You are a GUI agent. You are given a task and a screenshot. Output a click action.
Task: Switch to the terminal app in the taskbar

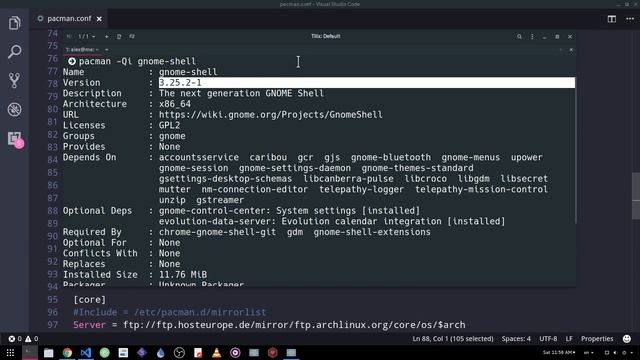30,352
